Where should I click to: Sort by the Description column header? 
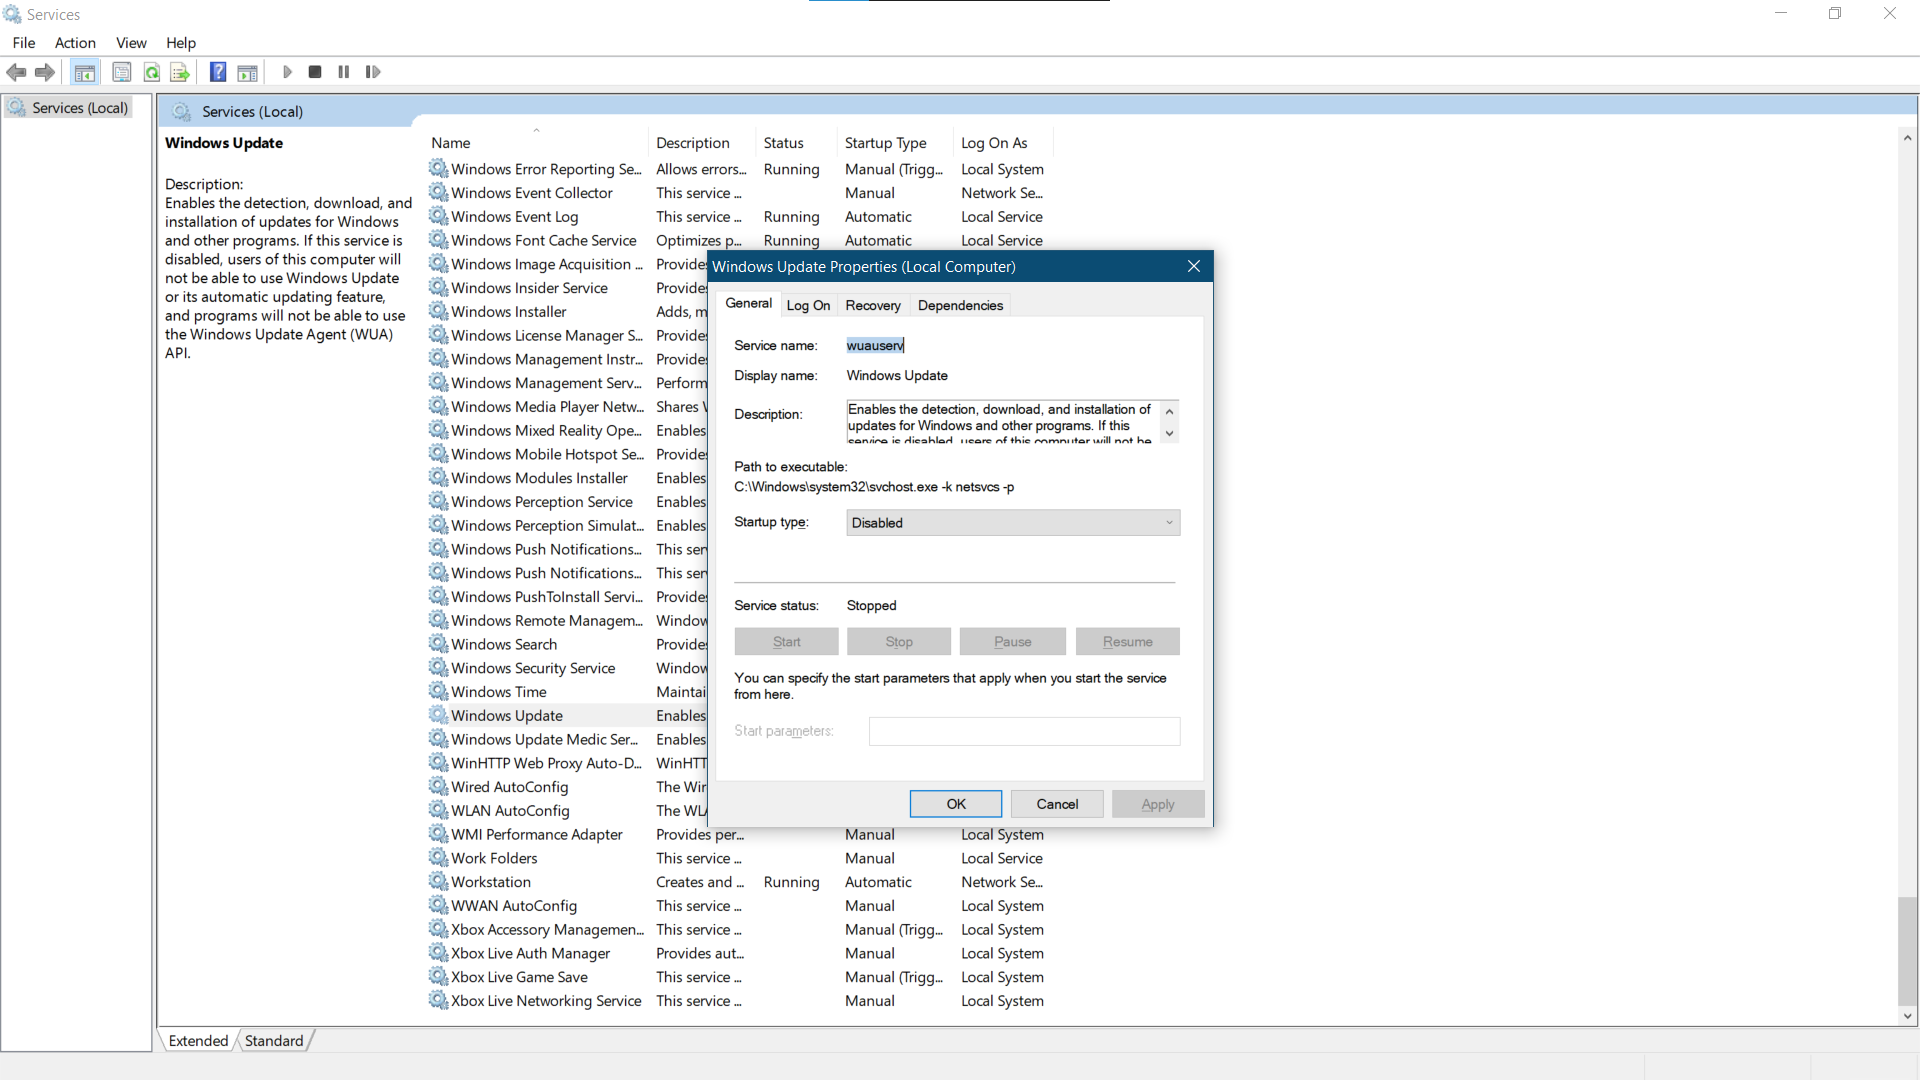tap(702, 143)
